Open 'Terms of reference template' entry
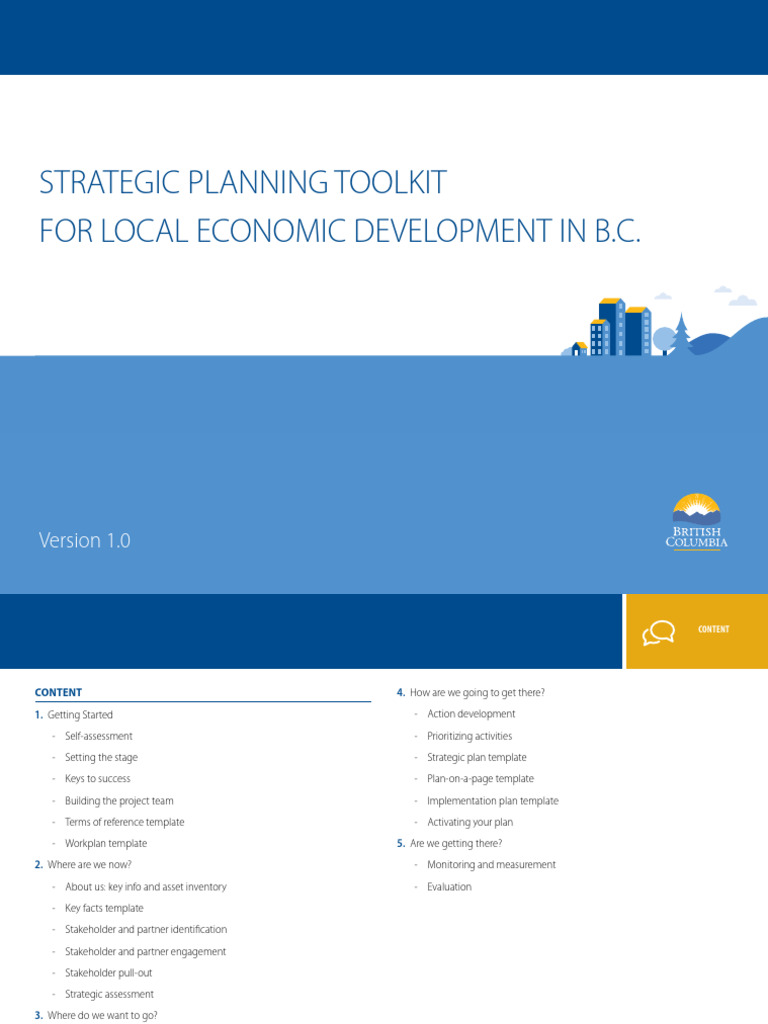768x1024 pixels. click(124, 822)
